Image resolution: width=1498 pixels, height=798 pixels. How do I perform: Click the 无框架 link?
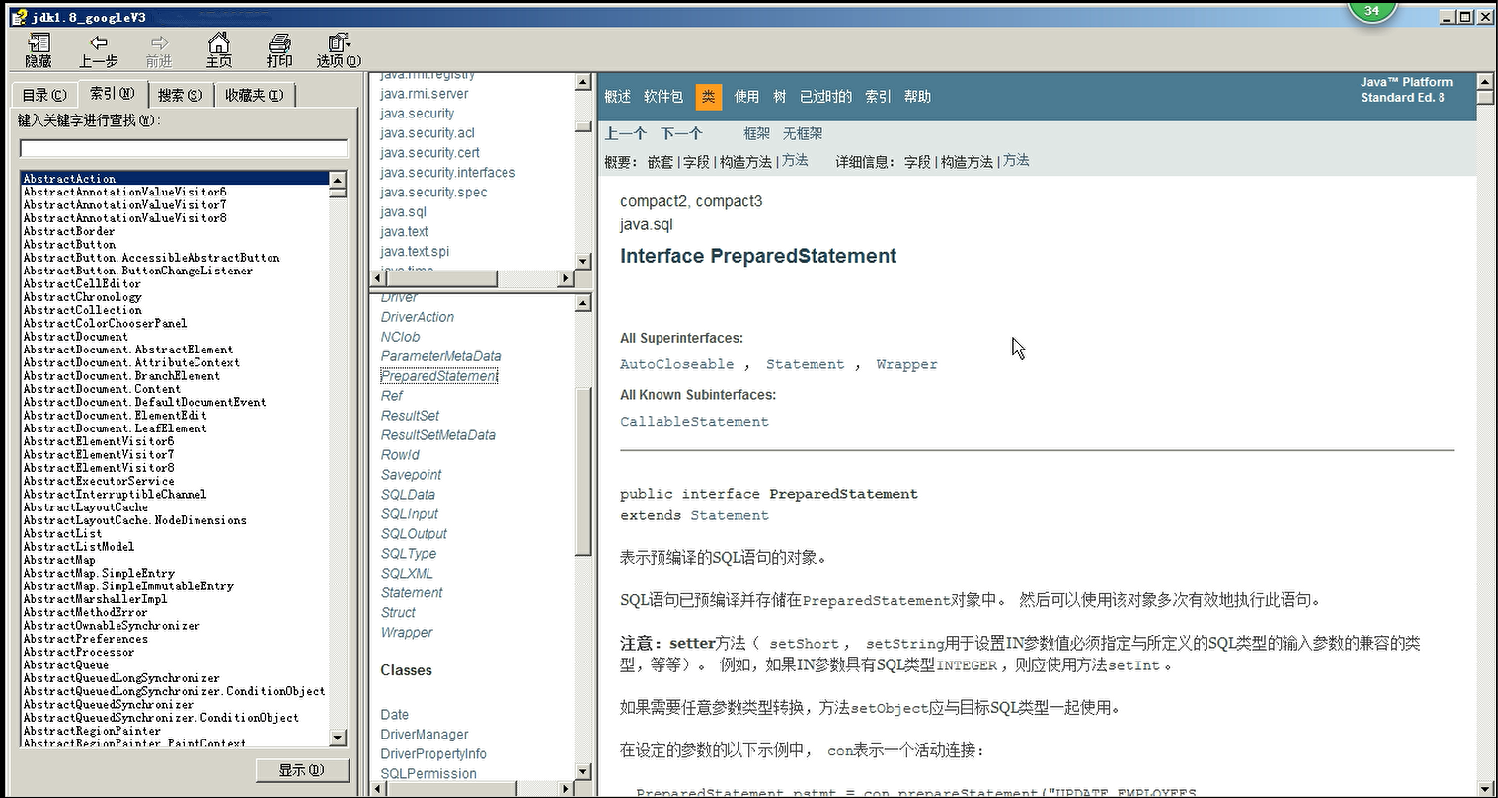[x=801, y=132]
